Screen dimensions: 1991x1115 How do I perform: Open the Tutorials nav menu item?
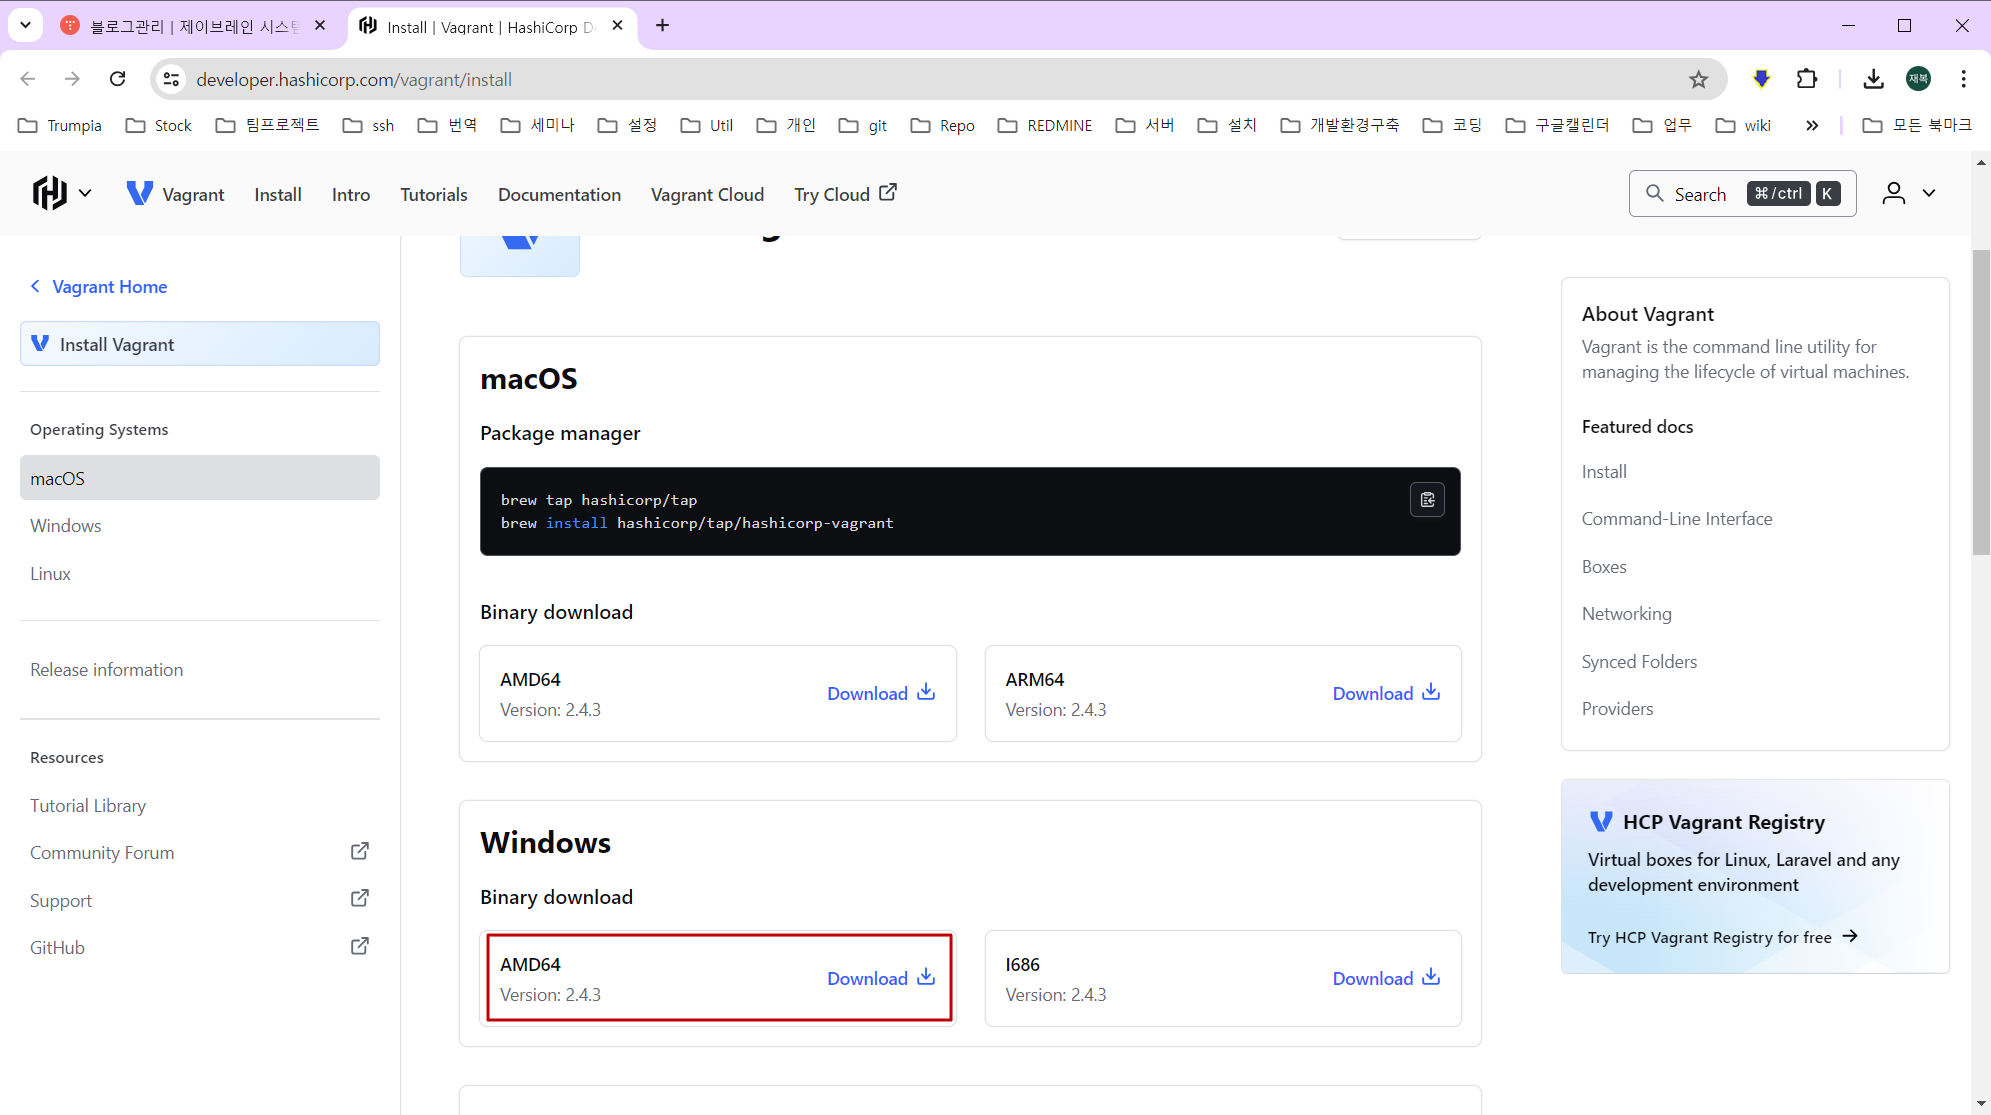433,194
